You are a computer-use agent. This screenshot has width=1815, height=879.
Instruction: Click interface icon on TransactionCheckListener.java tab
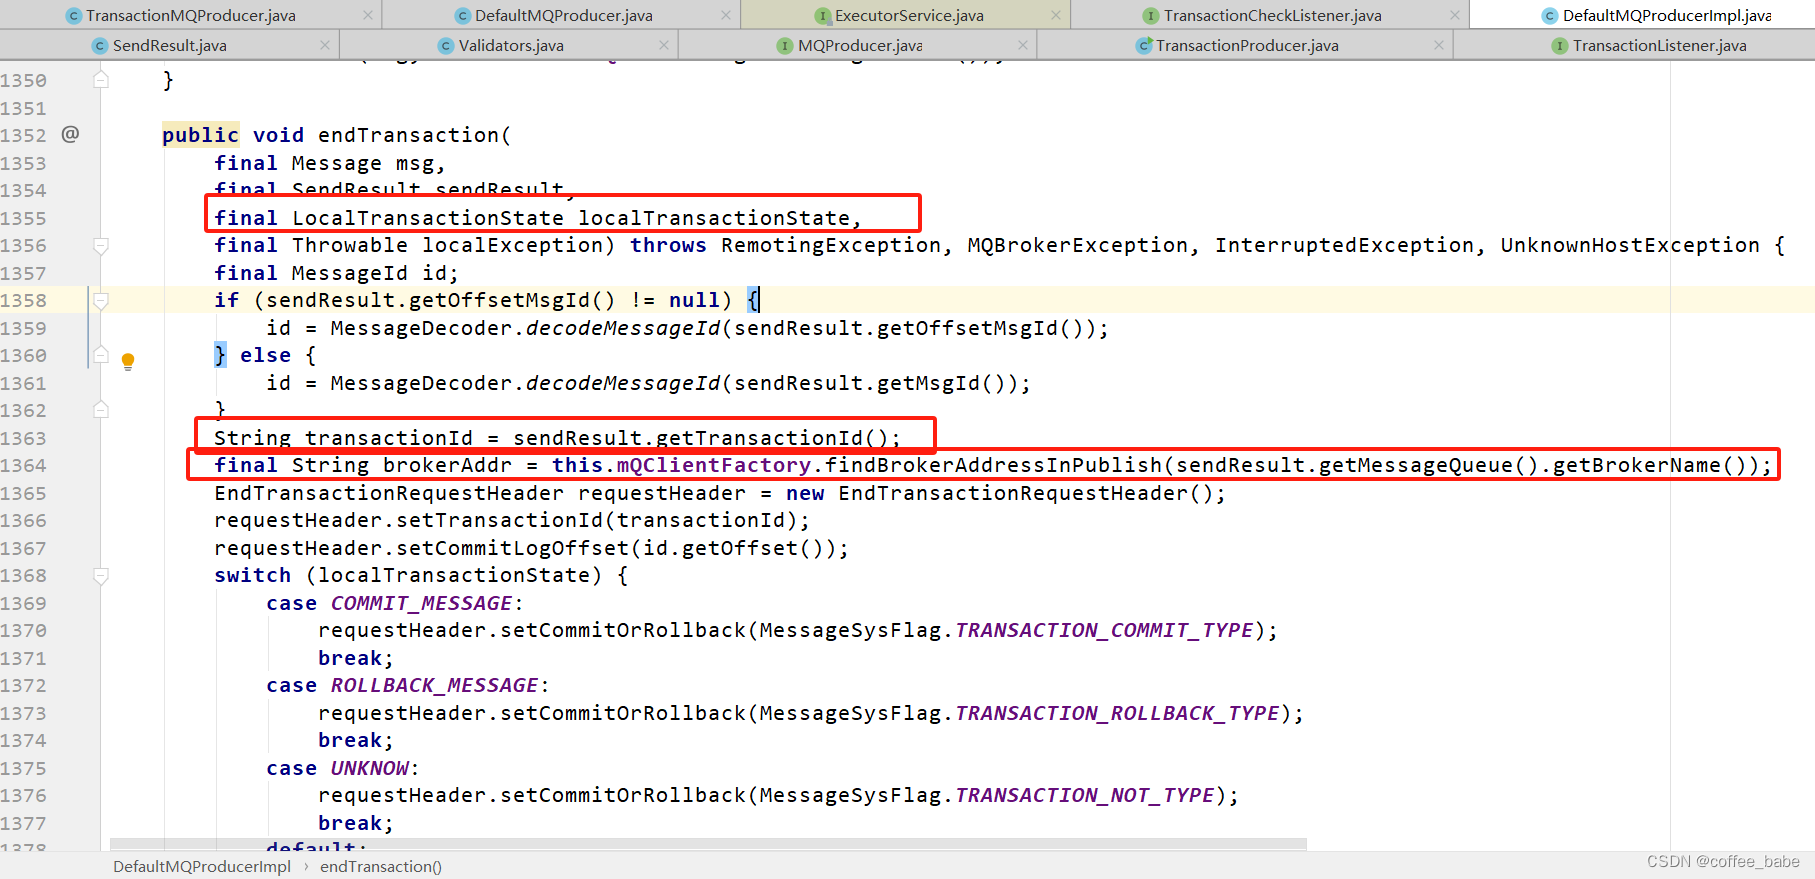(1152, 16)
